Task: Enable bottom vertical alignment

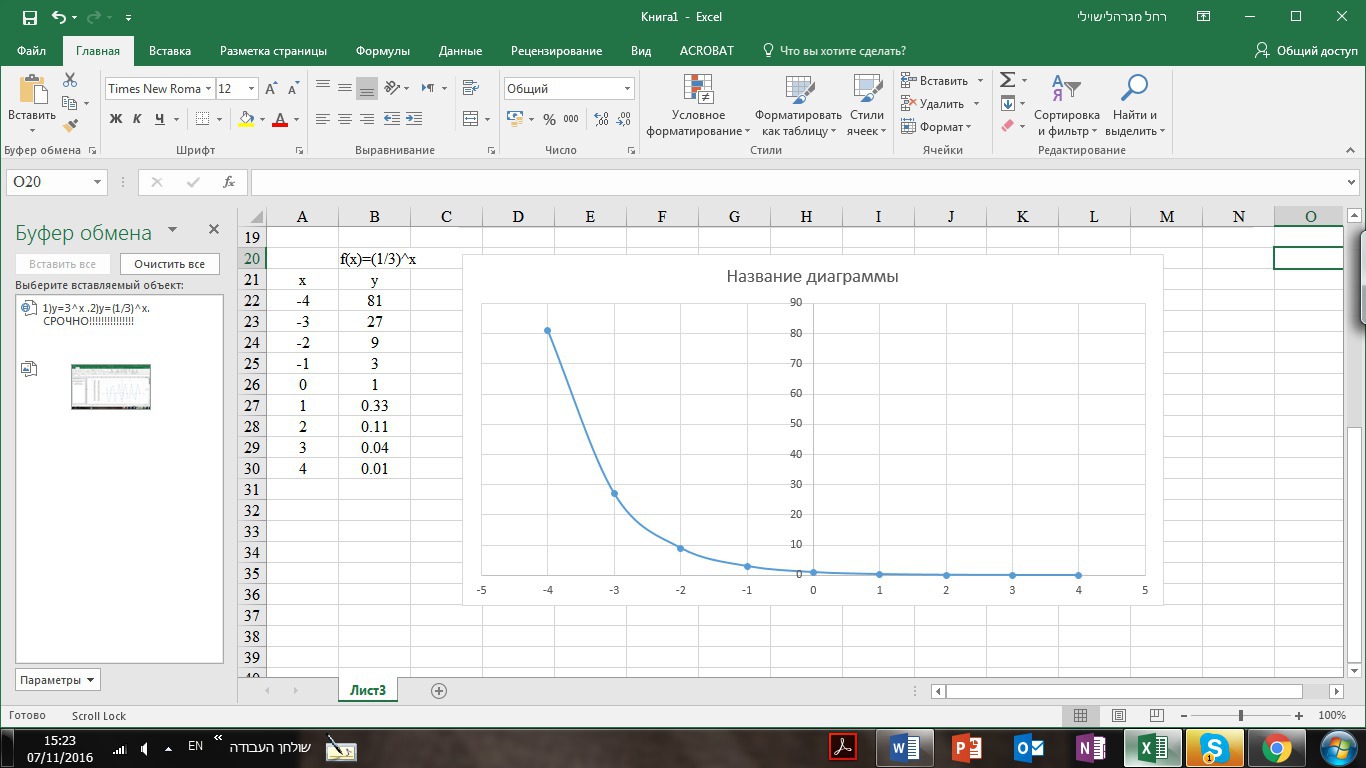Action: click(367, 89)
